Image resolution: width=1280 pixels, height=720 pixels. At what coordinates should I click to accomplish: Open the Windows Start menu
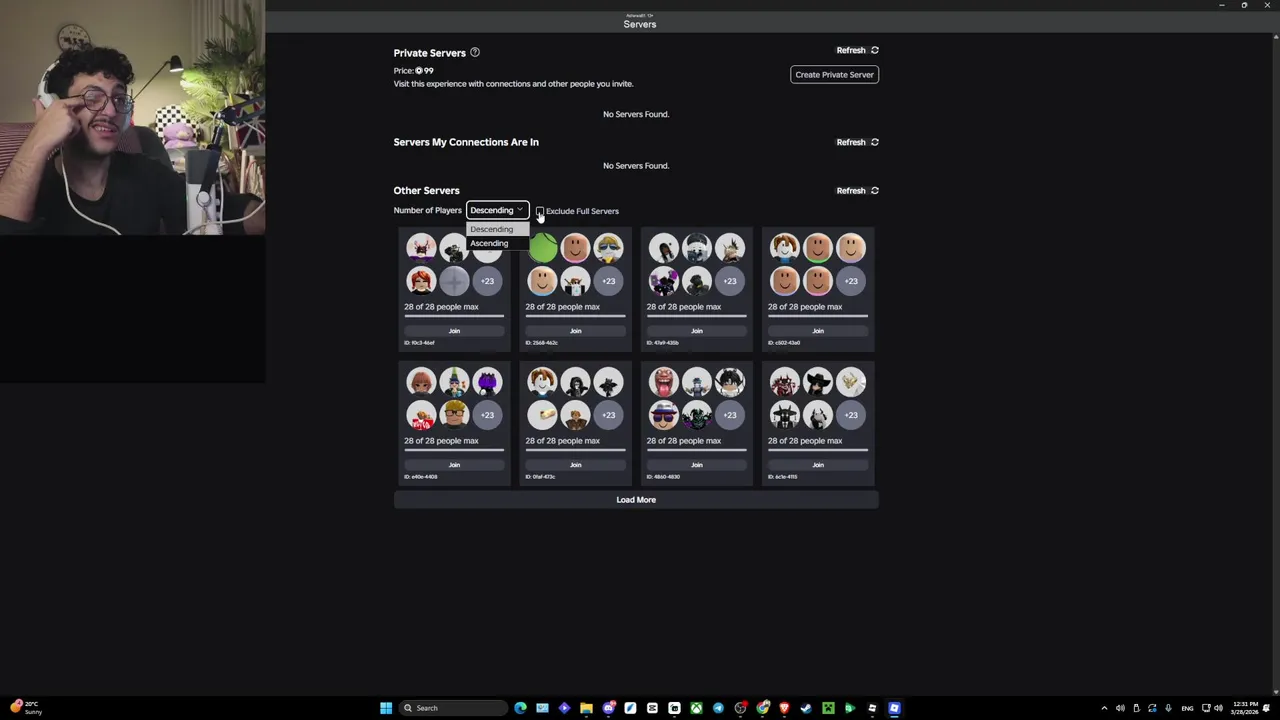[x=386, y=708]
